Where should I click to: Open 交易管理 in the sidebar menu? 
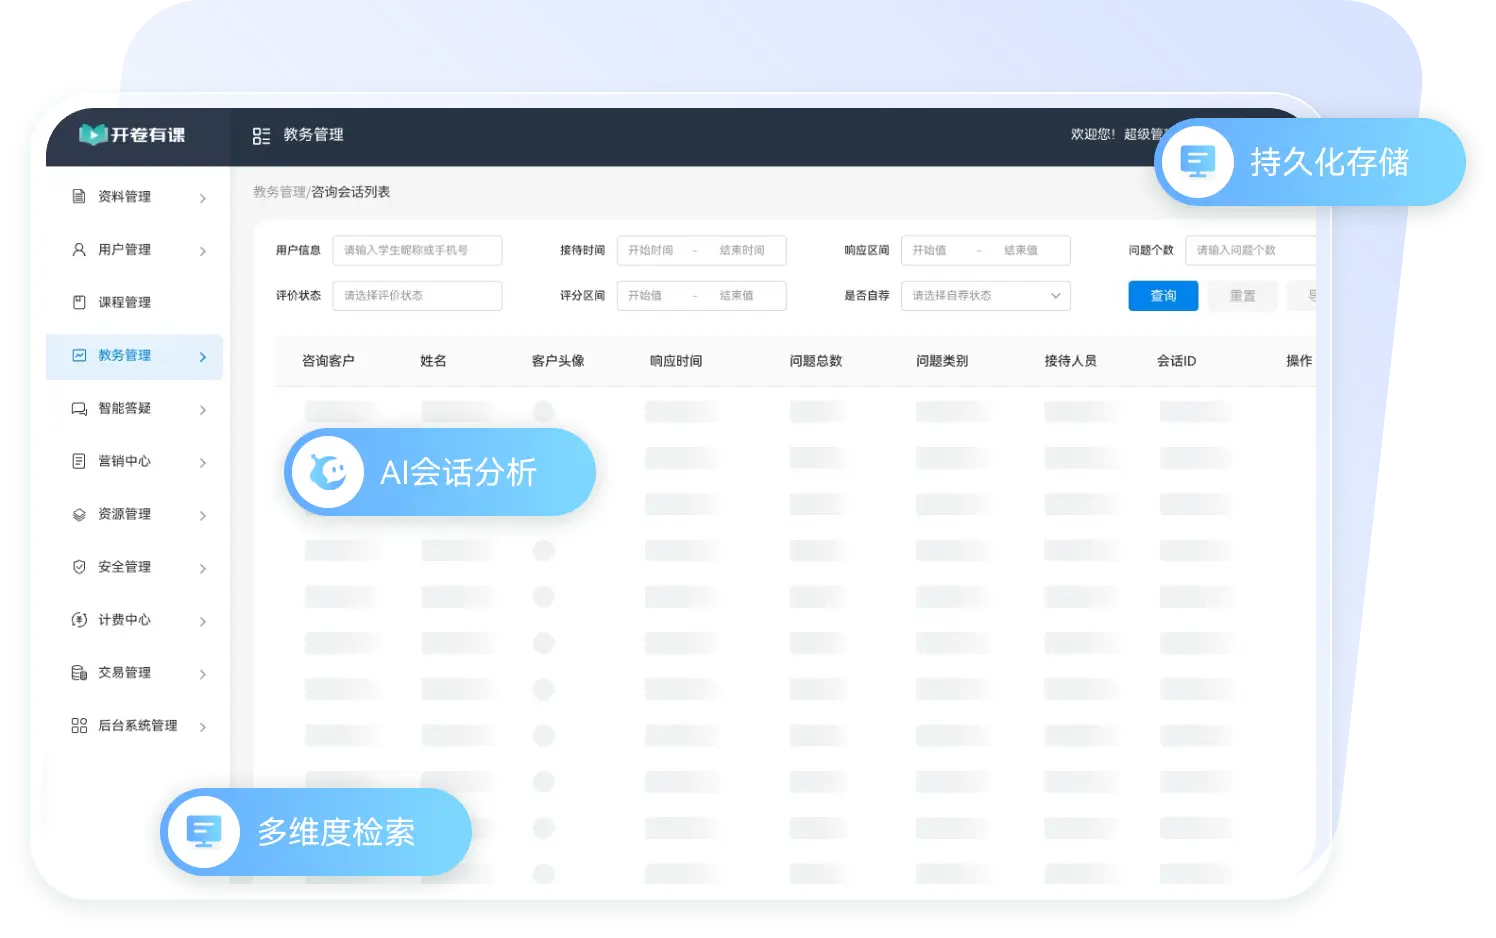125,673
